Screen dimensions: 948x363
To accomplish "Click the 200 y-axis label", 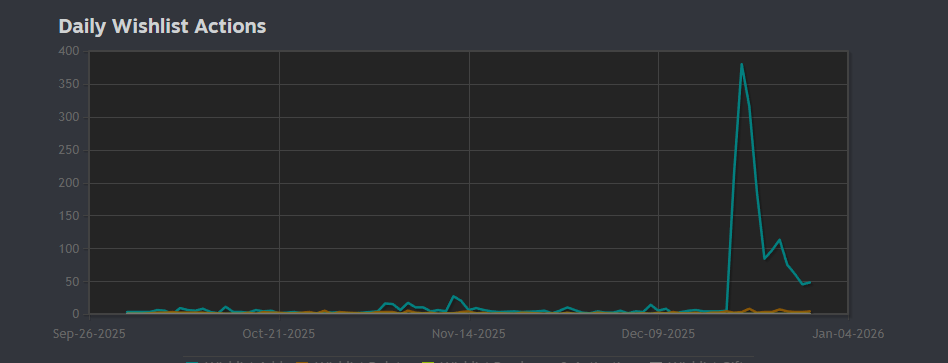I will (69, 183).
